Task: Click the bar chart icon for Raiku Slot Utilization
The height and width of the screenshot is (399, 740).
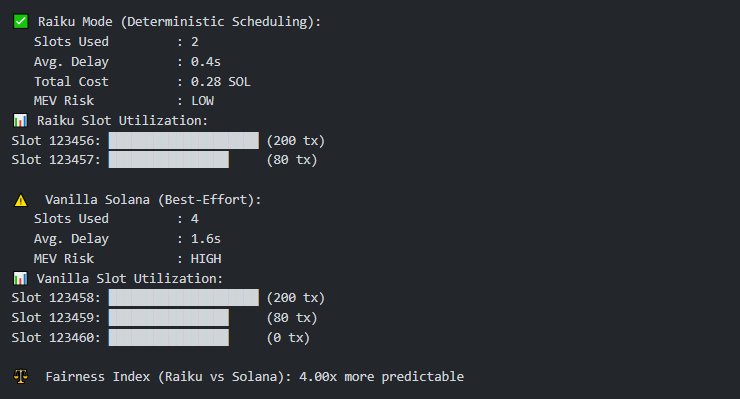Action: pyautogui.click(x=20, y=121)
